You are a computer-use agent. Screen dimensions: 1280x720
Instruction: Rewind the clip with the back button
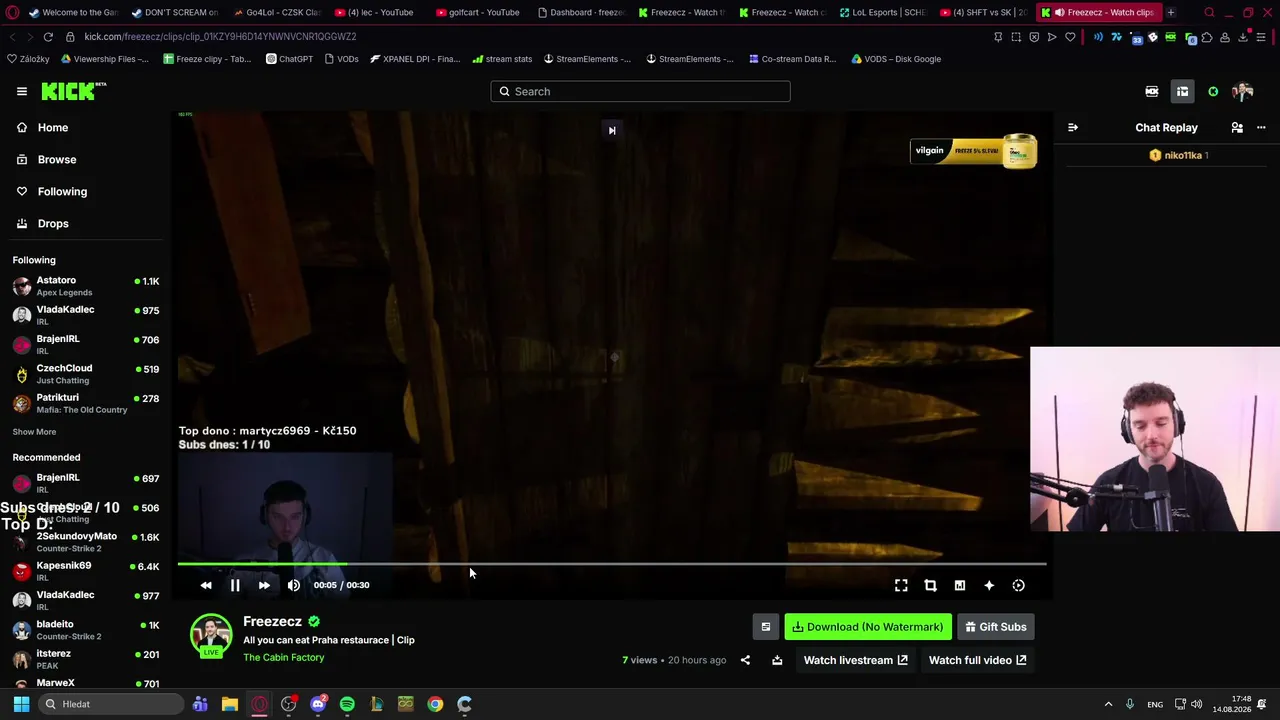pos(206,585)
